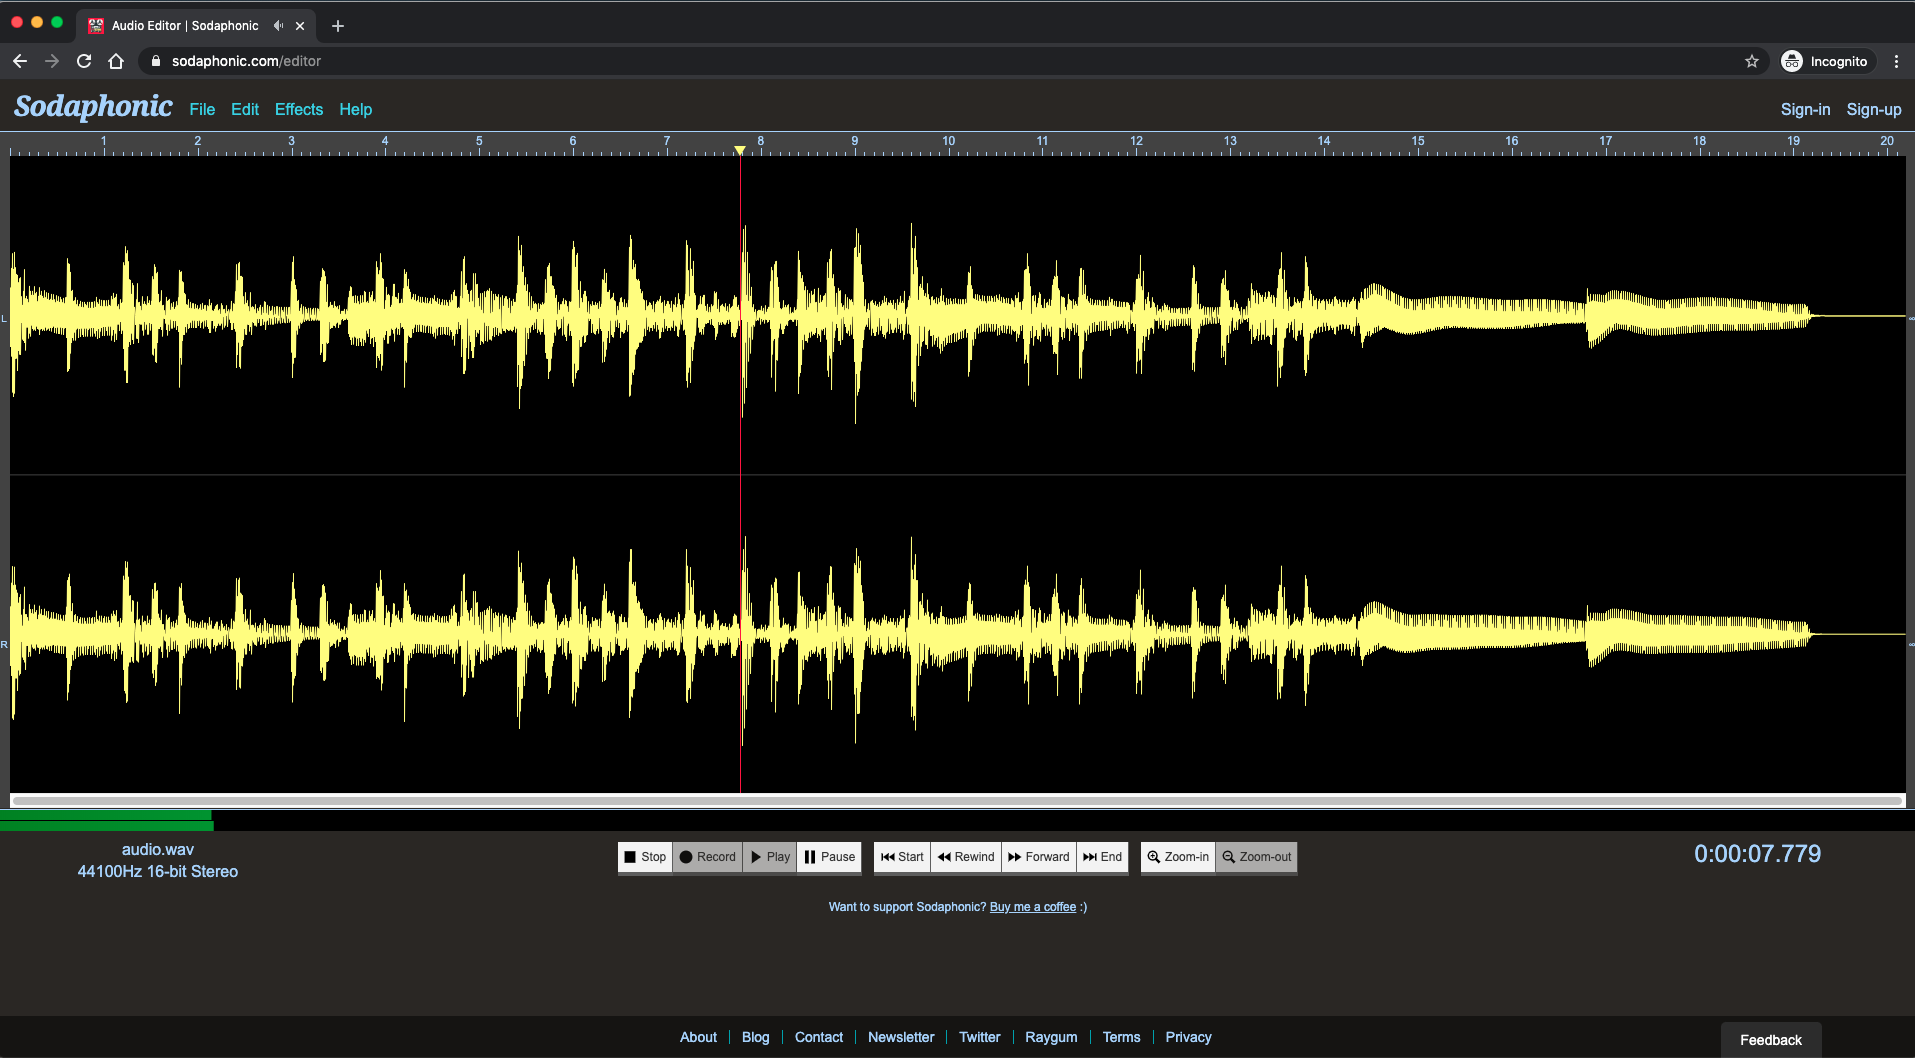The height and width of the screenshot is (1058, 1915).
Task: Reload the Sodaphonic page
Action: click(84, 61)
